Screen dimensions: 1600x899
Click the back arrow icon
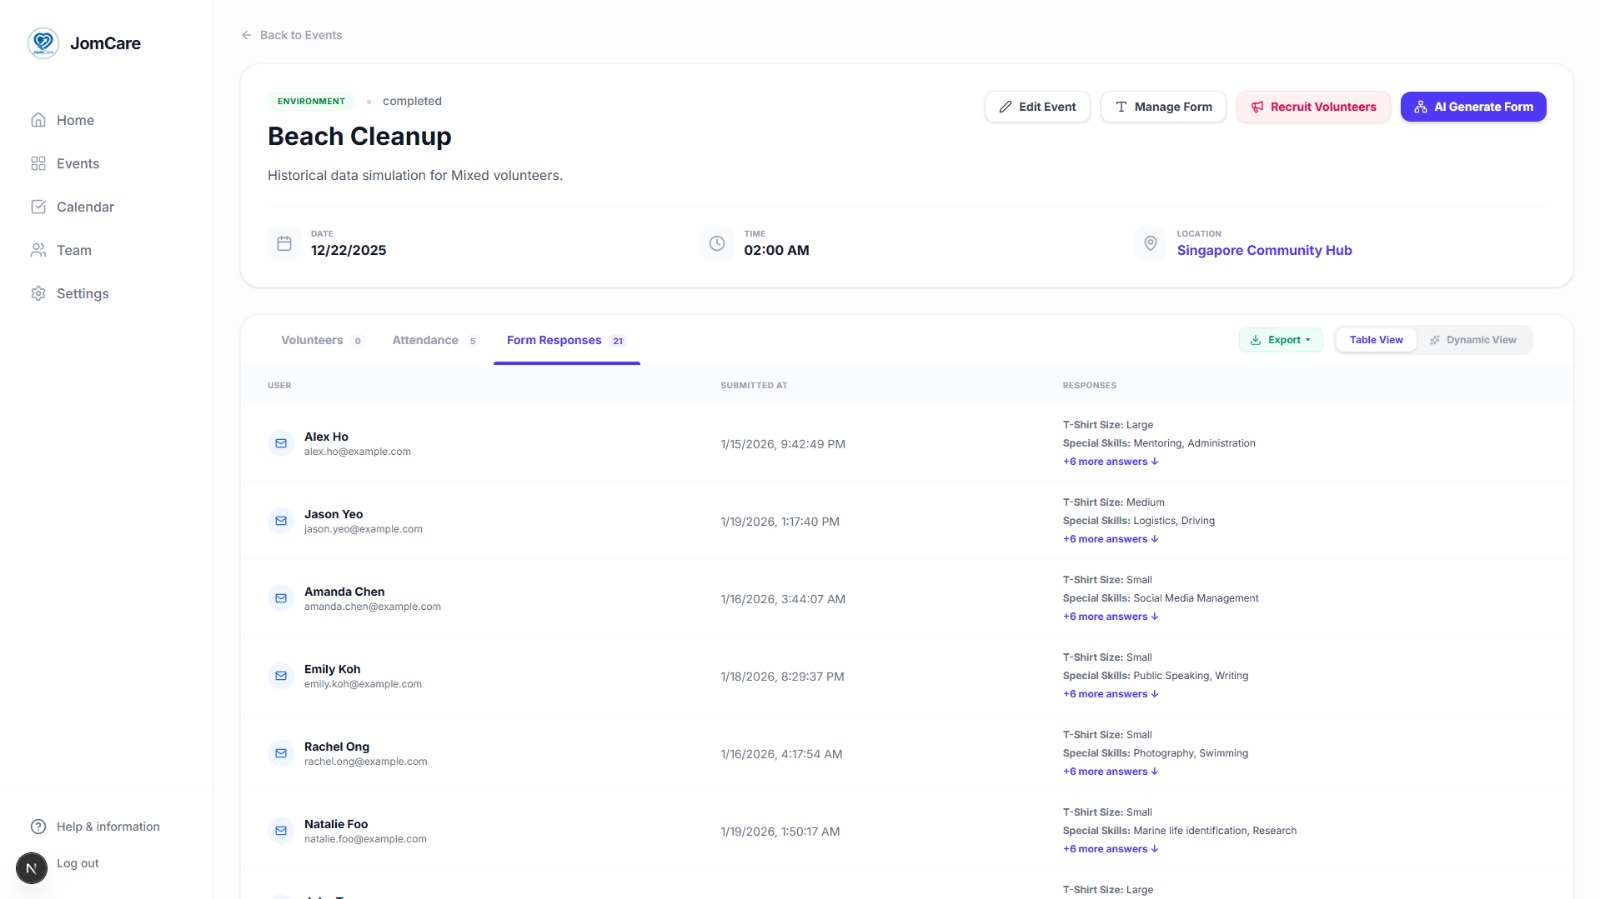pyautogui.click(x=246, y=35)
